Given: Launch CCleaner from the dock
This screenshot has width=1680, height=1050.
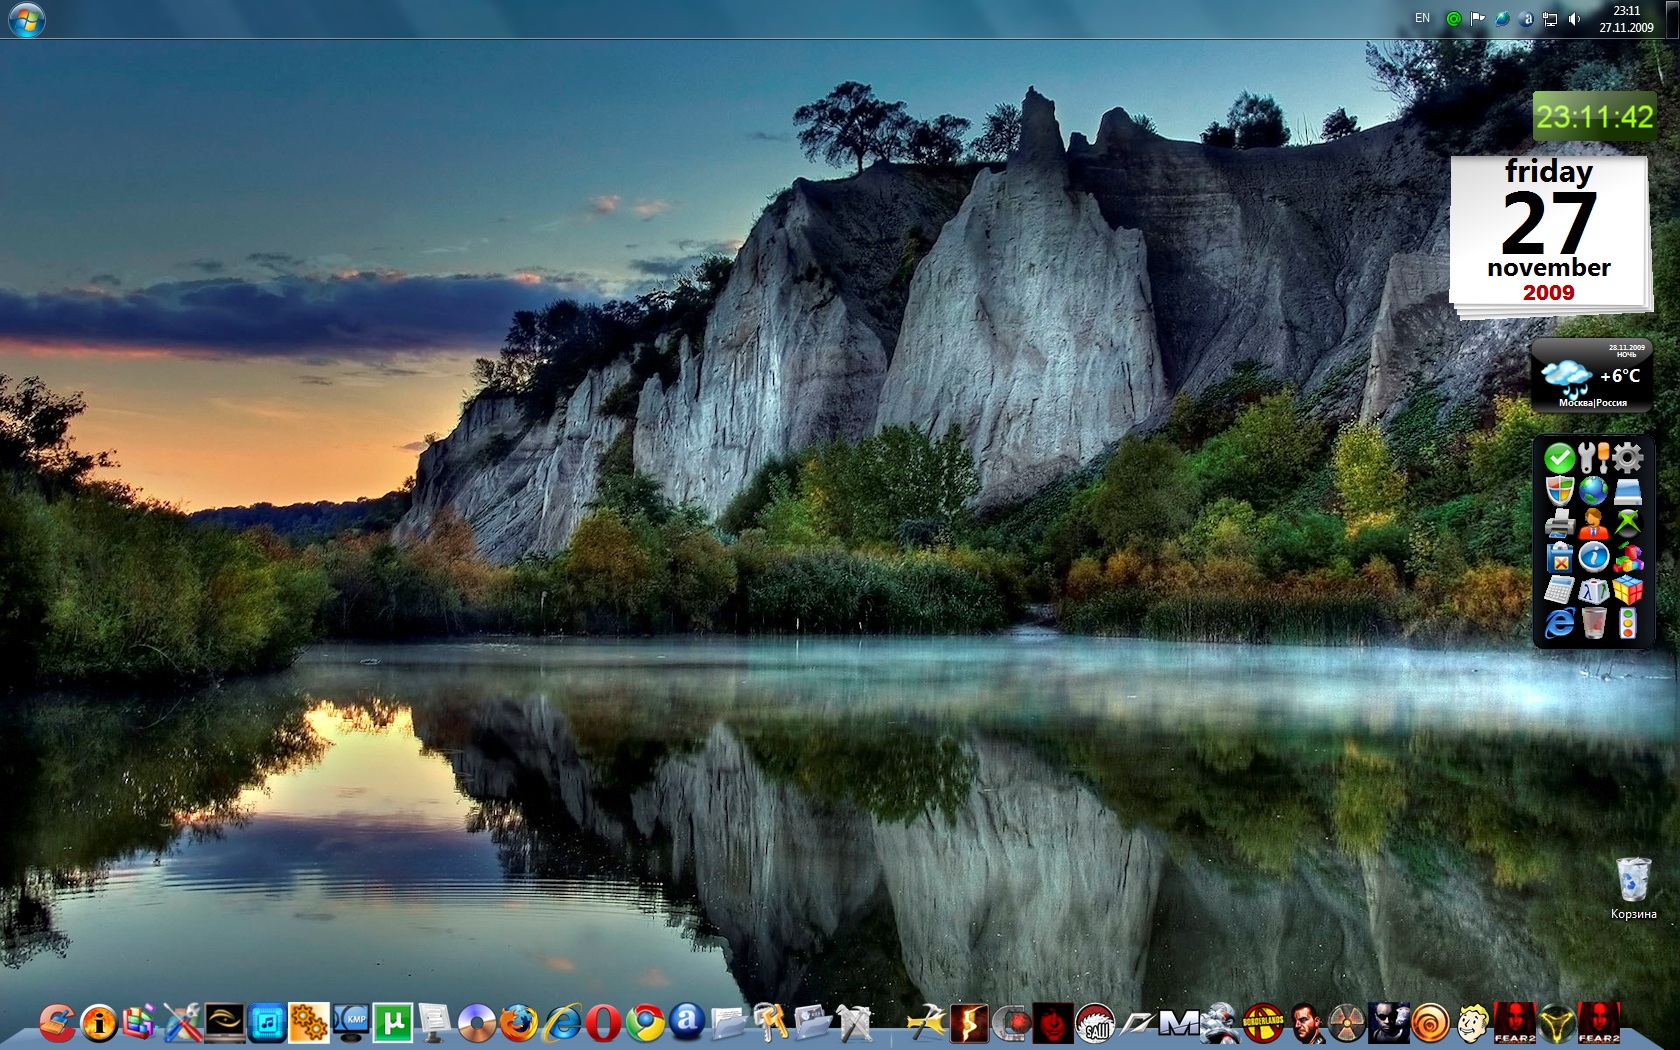Looking at the screenshot, I should pos(58,1023).
